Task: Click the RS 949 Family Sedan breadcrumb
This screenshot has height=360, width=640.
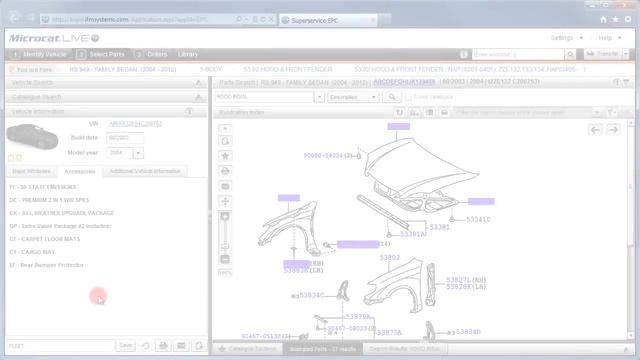Action: pos(123,70)
